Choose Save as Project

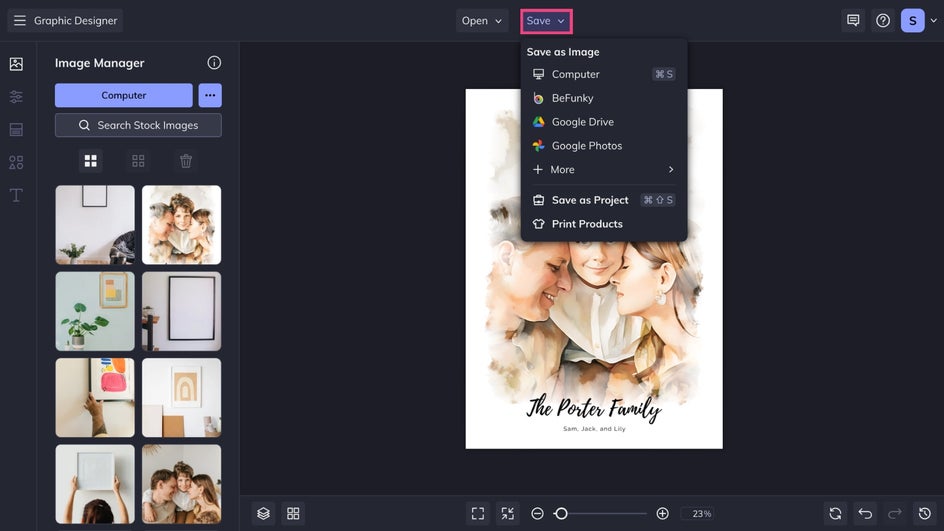tap(604, 200)
